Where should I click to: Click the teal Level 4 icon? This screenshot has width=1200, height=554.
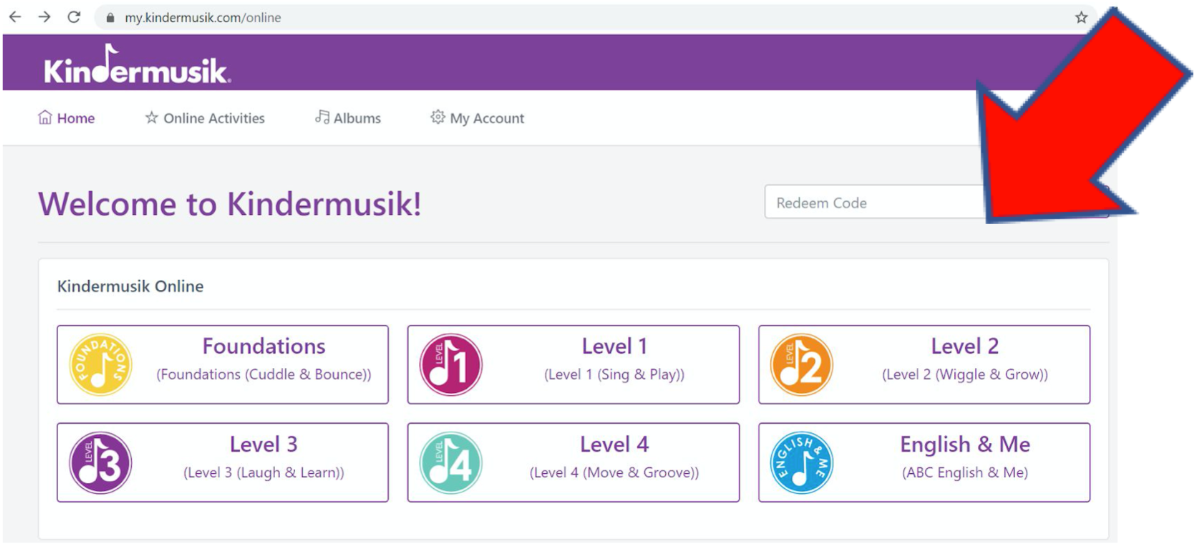(451, 463)
